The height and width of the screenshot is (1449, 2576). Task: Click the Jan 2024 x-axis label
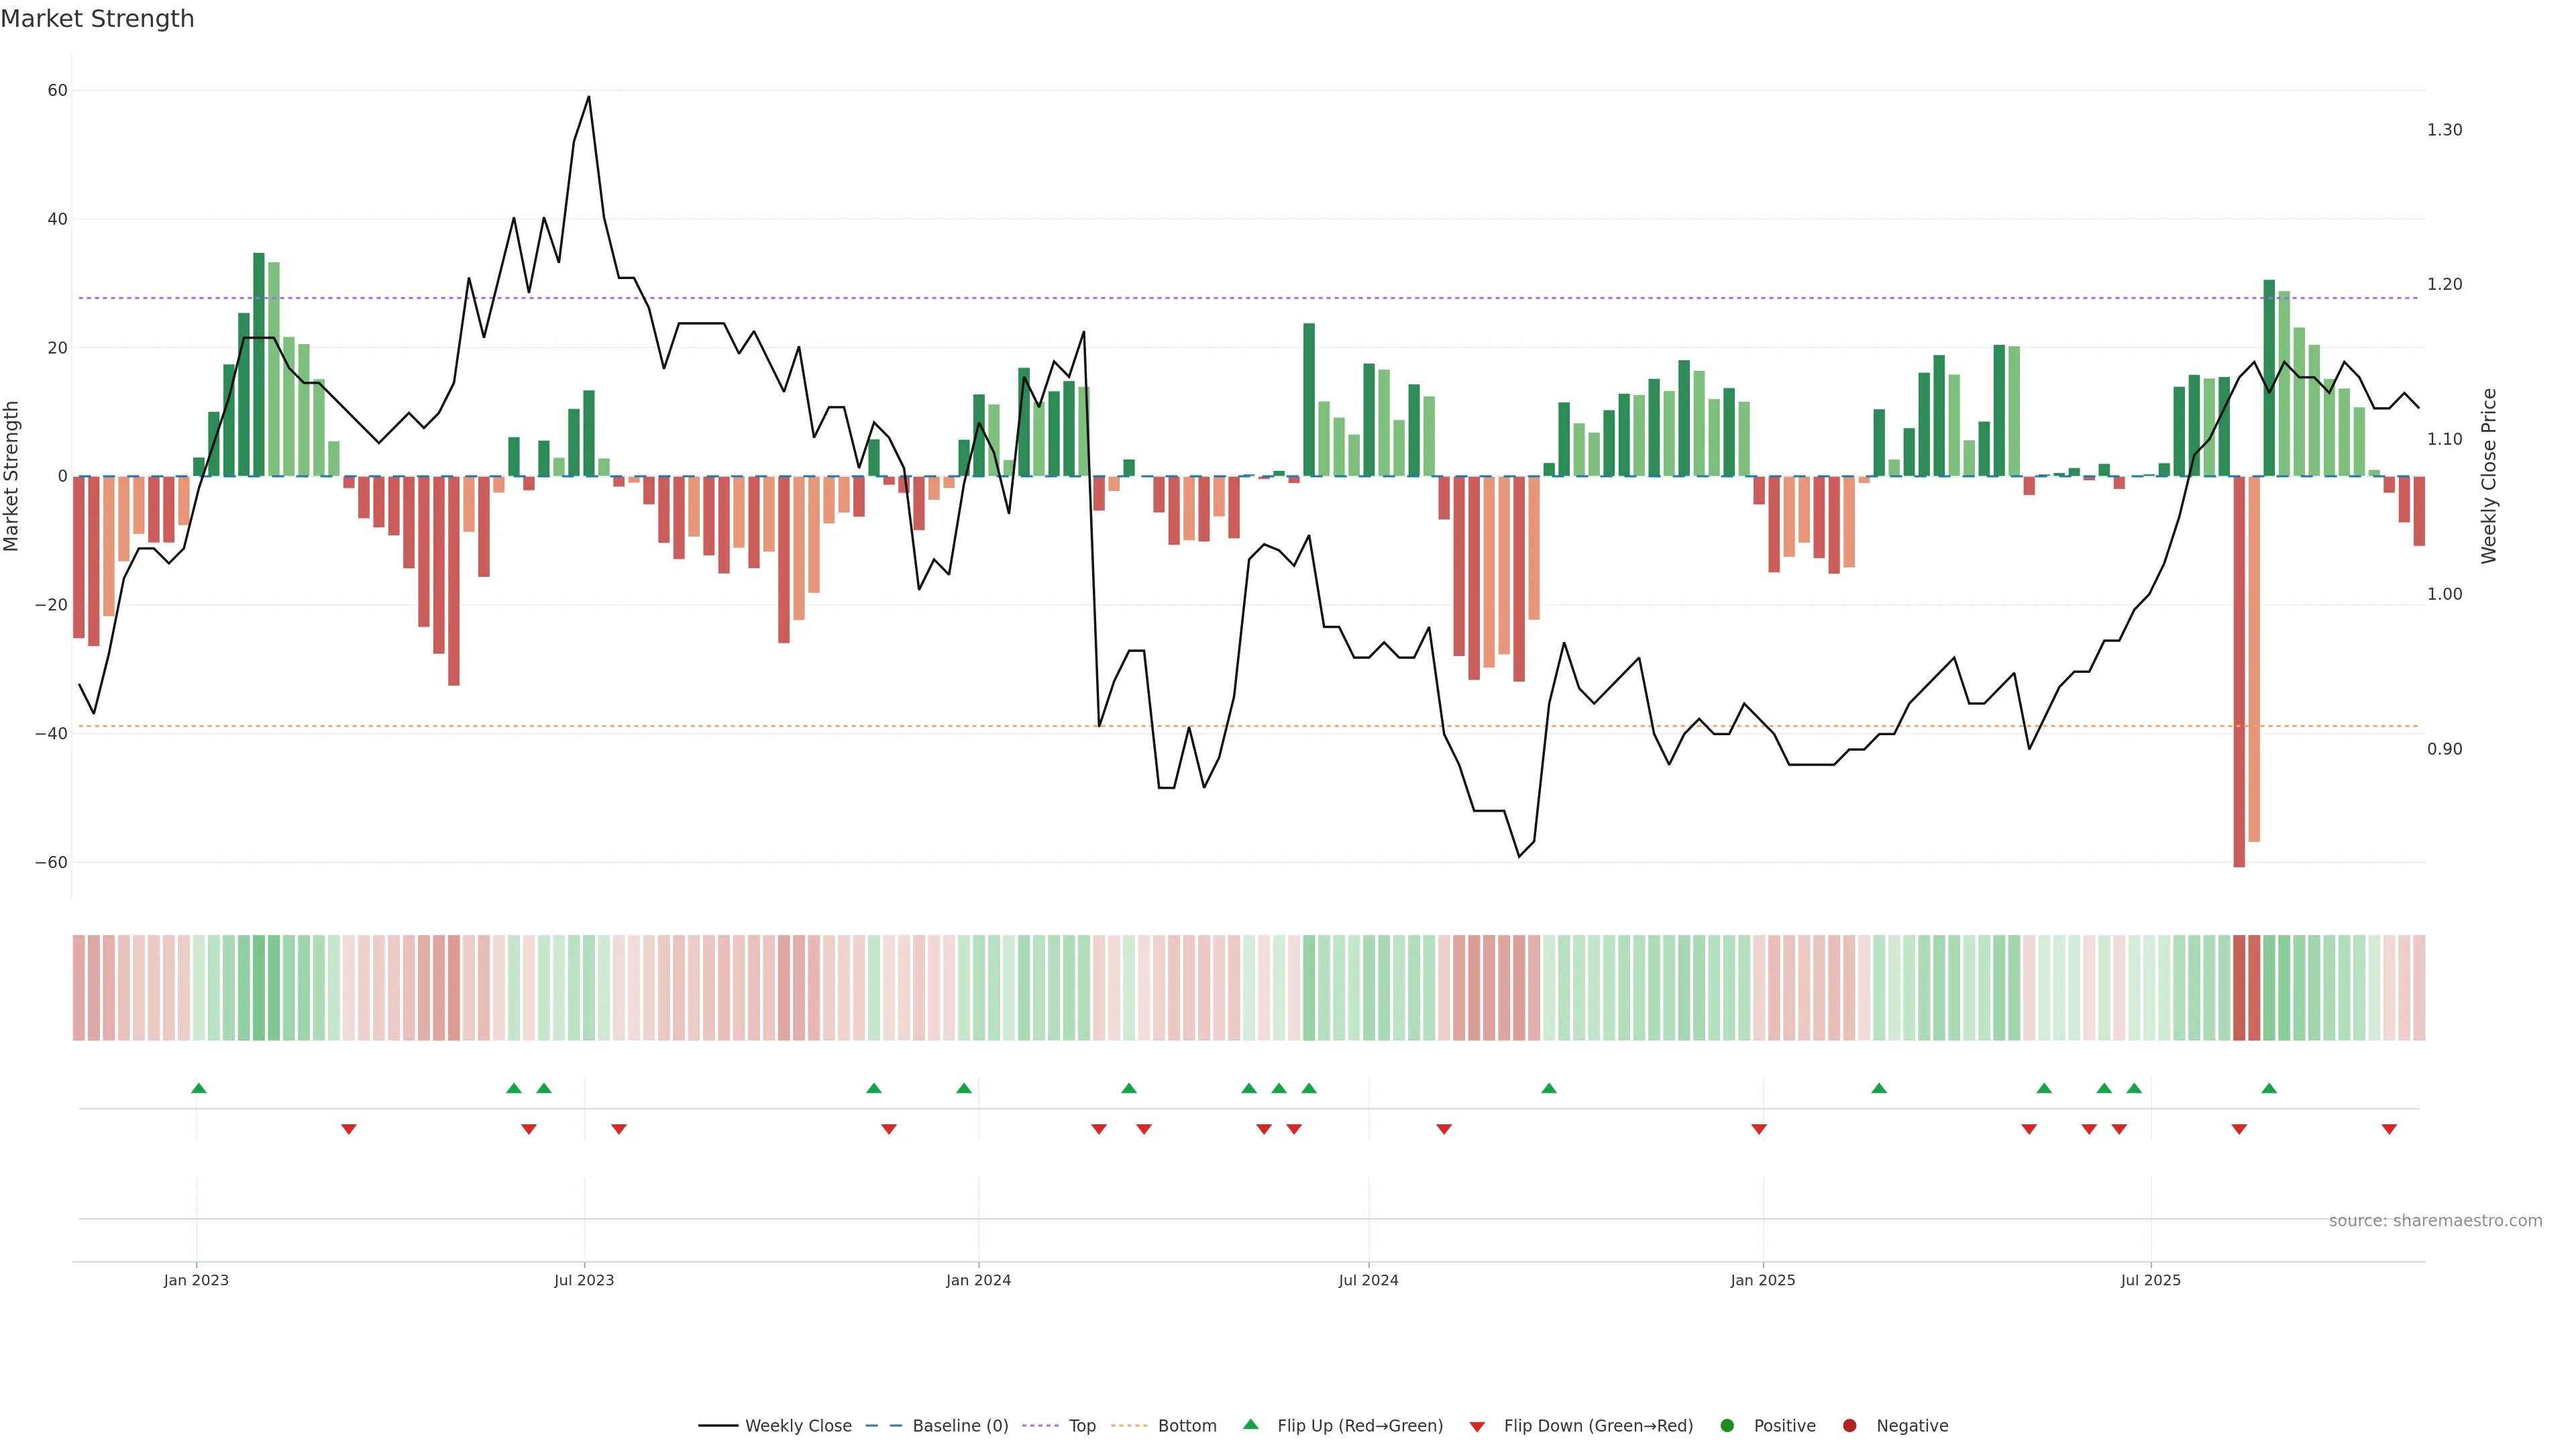[978, 1280]
